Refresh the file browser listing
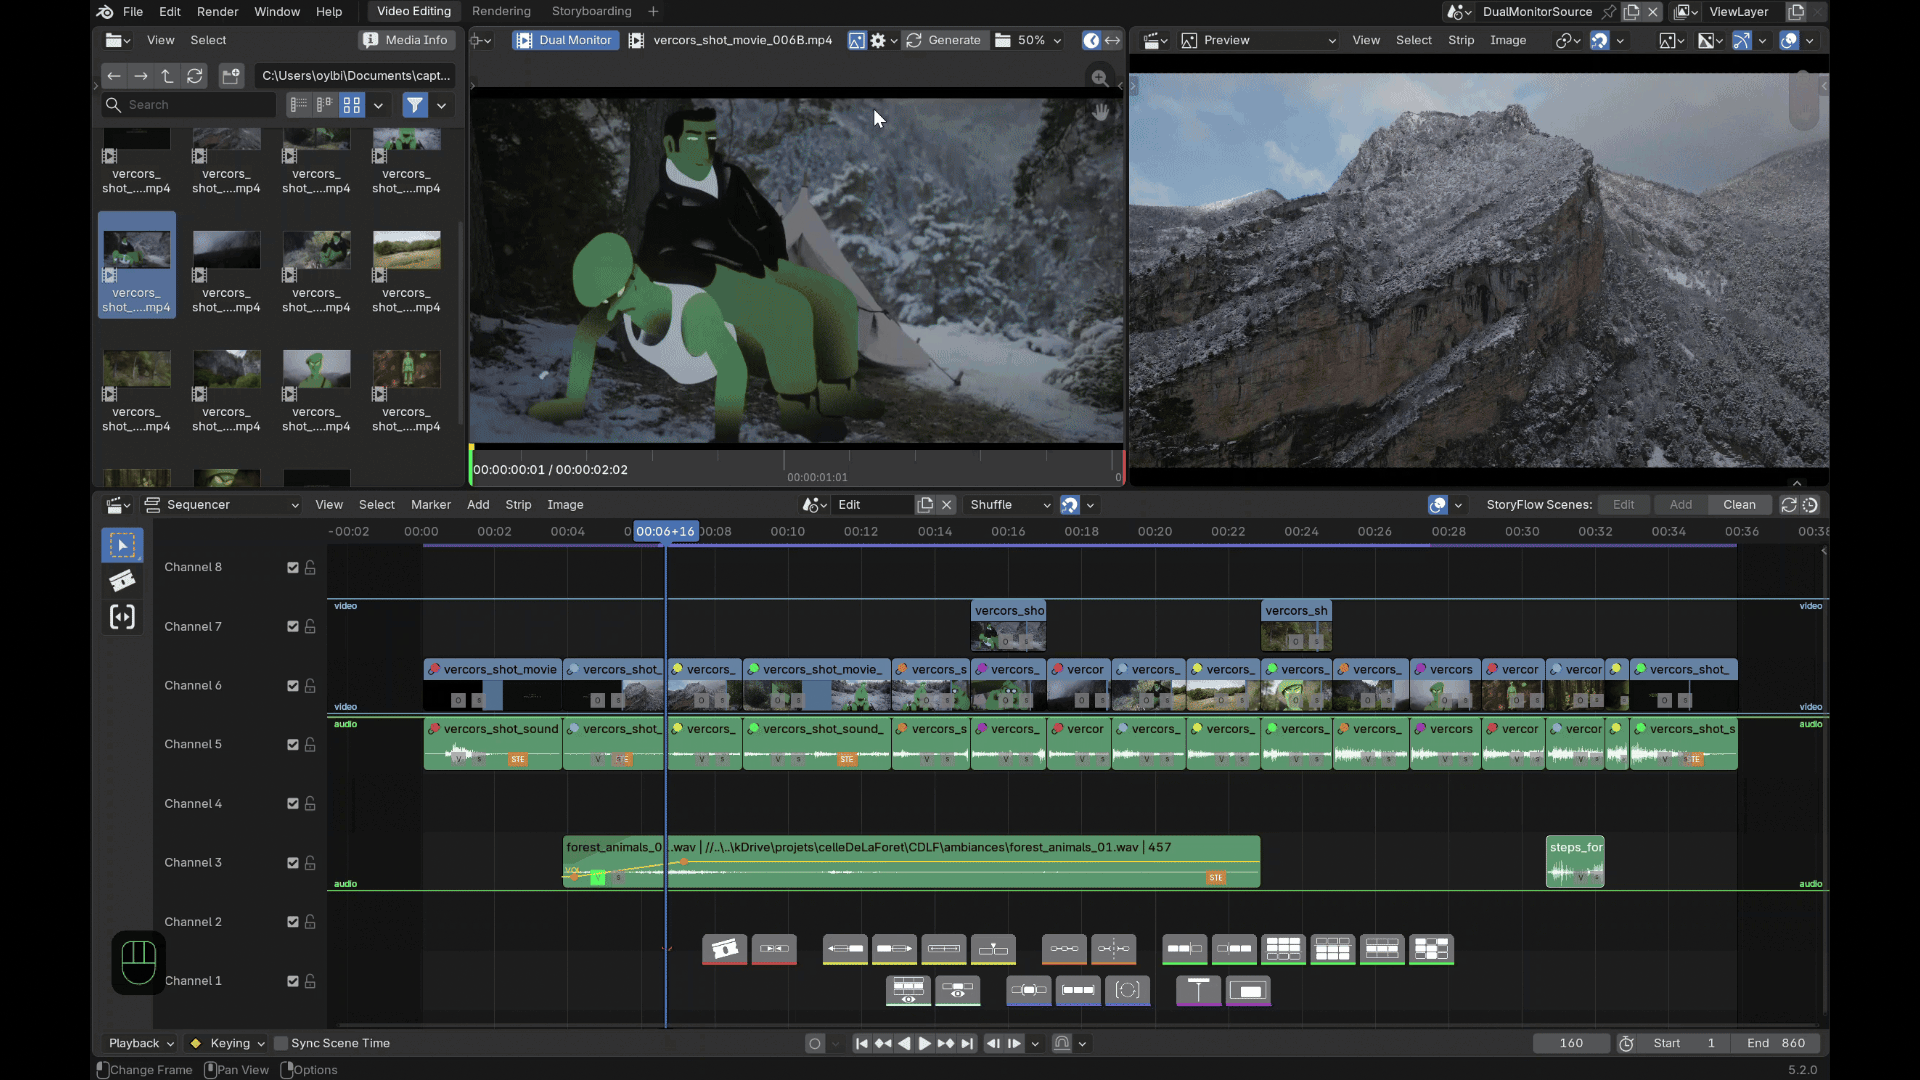Viewport: 1920px width, 1080px height. pyautogui.click(x=195, y=76)
